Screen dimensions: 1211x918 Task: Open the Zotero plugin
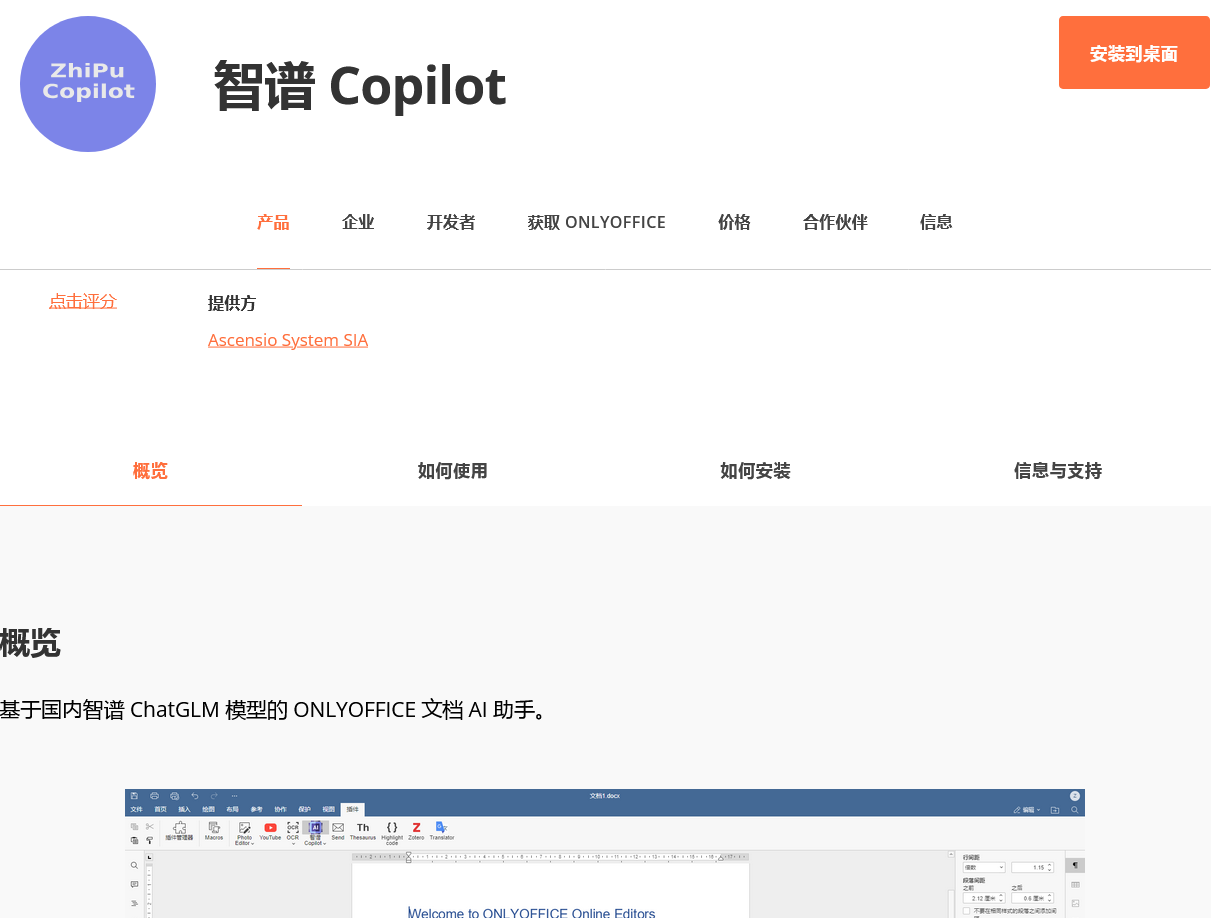click(x=416, y=831)
